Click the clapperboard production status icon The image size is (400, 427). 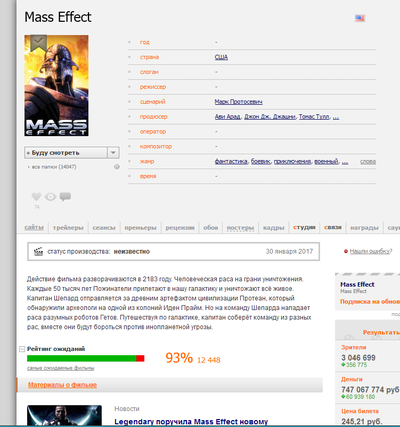39,252
